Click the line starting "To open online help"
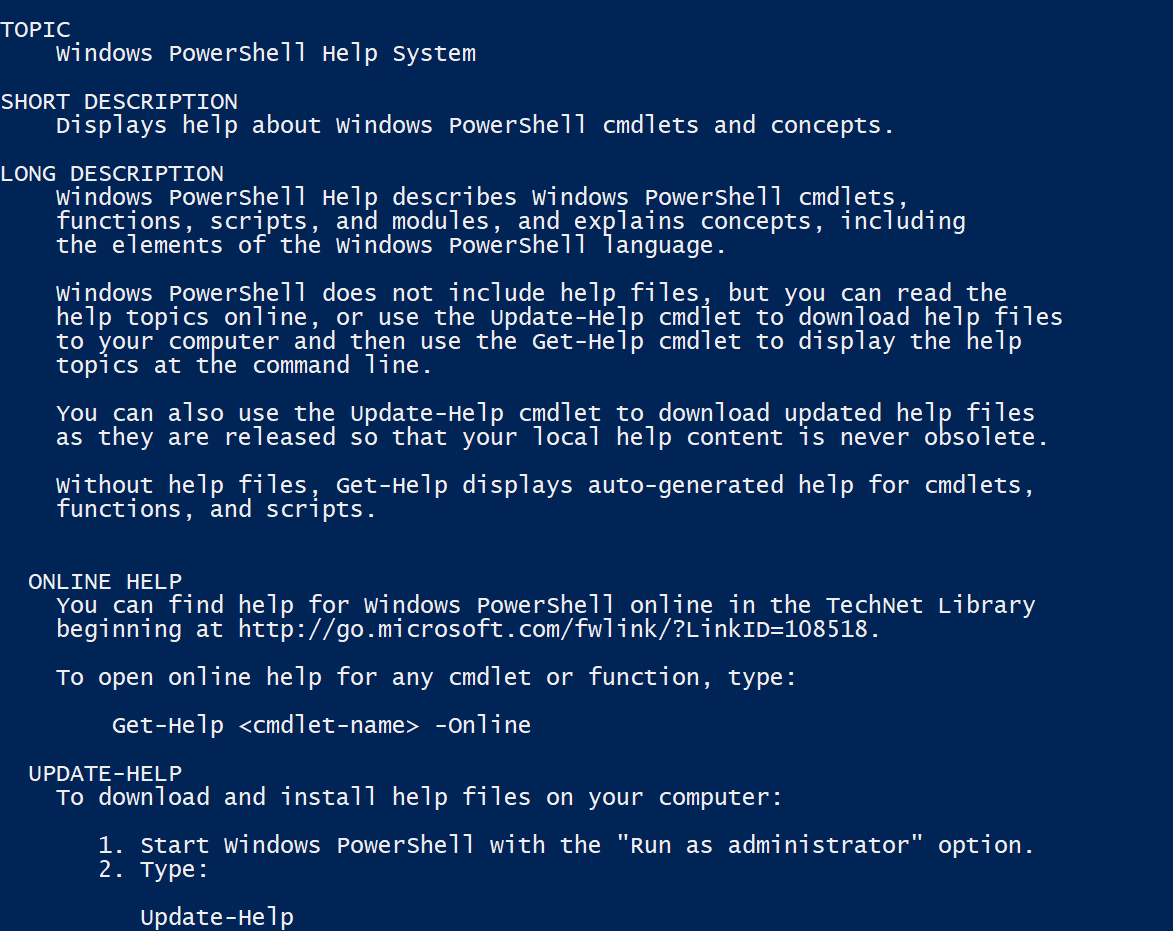The height and width of the screenshot is (931, 1173). click(x=426, y=678)
